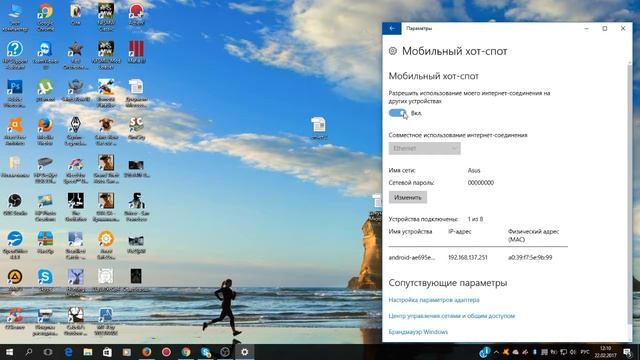Switch РУС input language indicator
This screenshot has width=640, height=360.
[585, 352]
